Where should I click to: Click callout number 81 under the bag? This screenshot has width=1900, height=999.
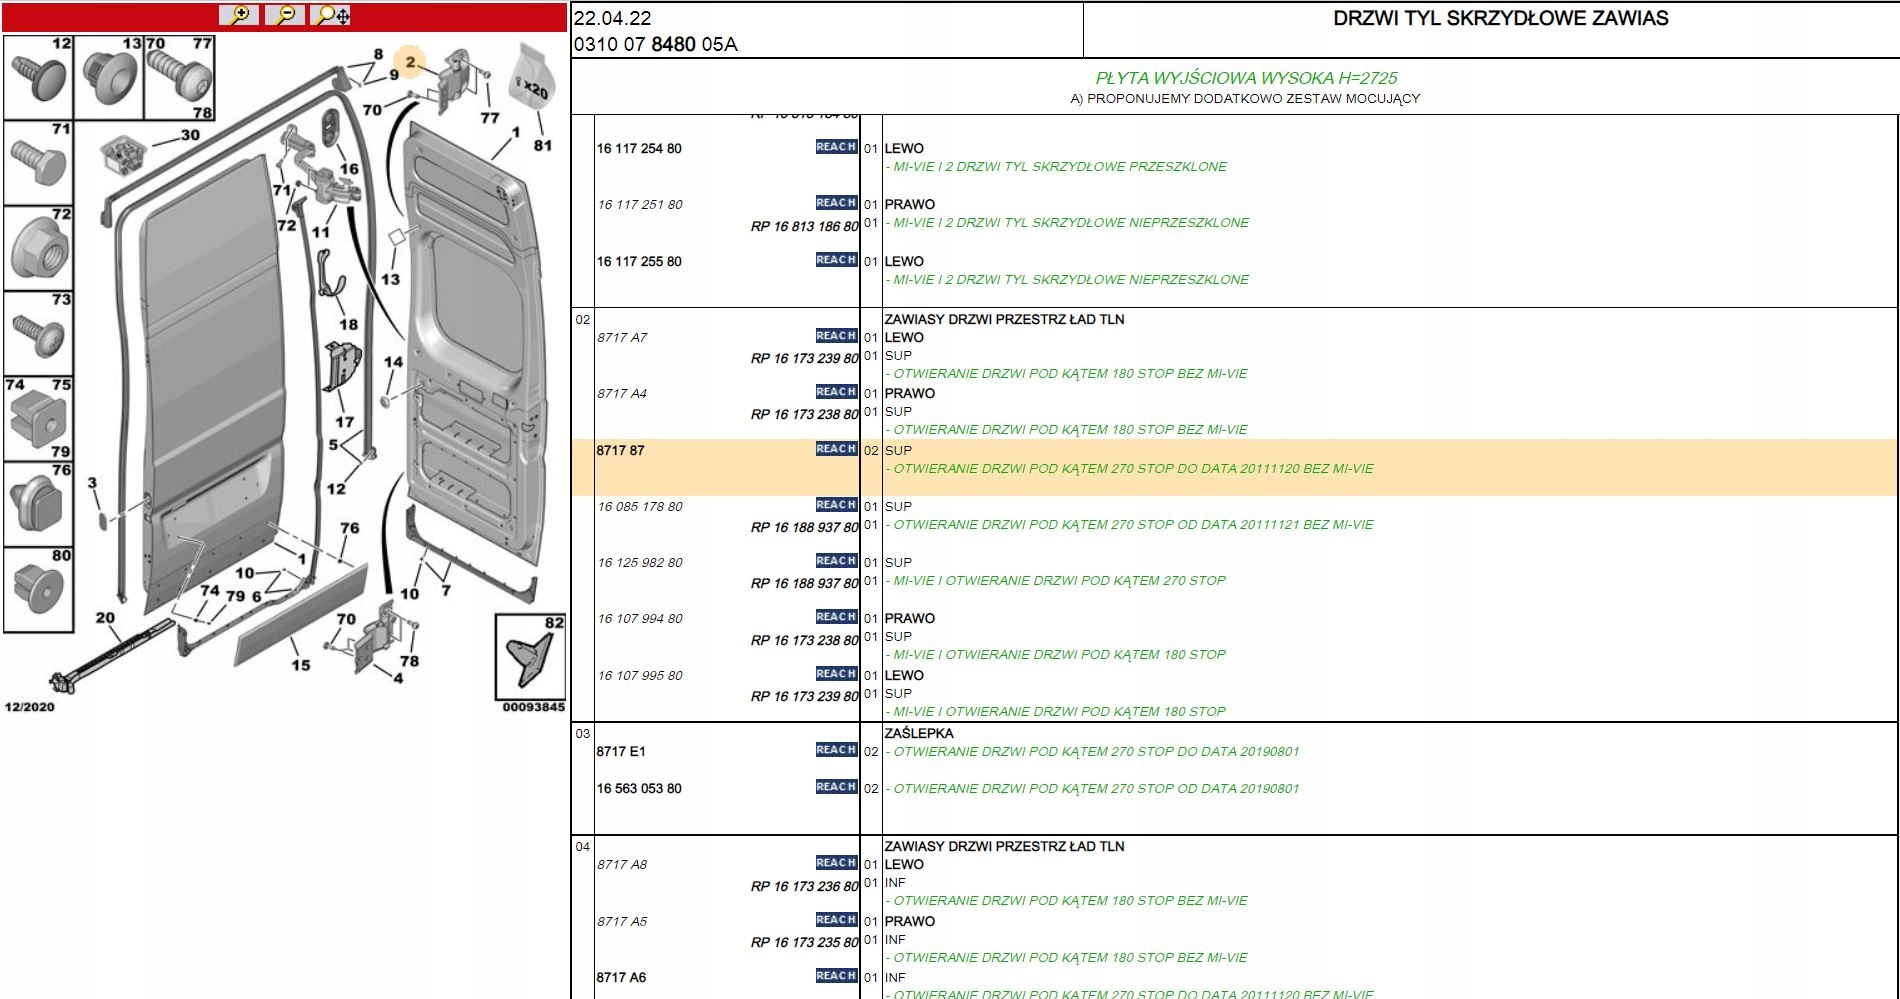point(542,145)
